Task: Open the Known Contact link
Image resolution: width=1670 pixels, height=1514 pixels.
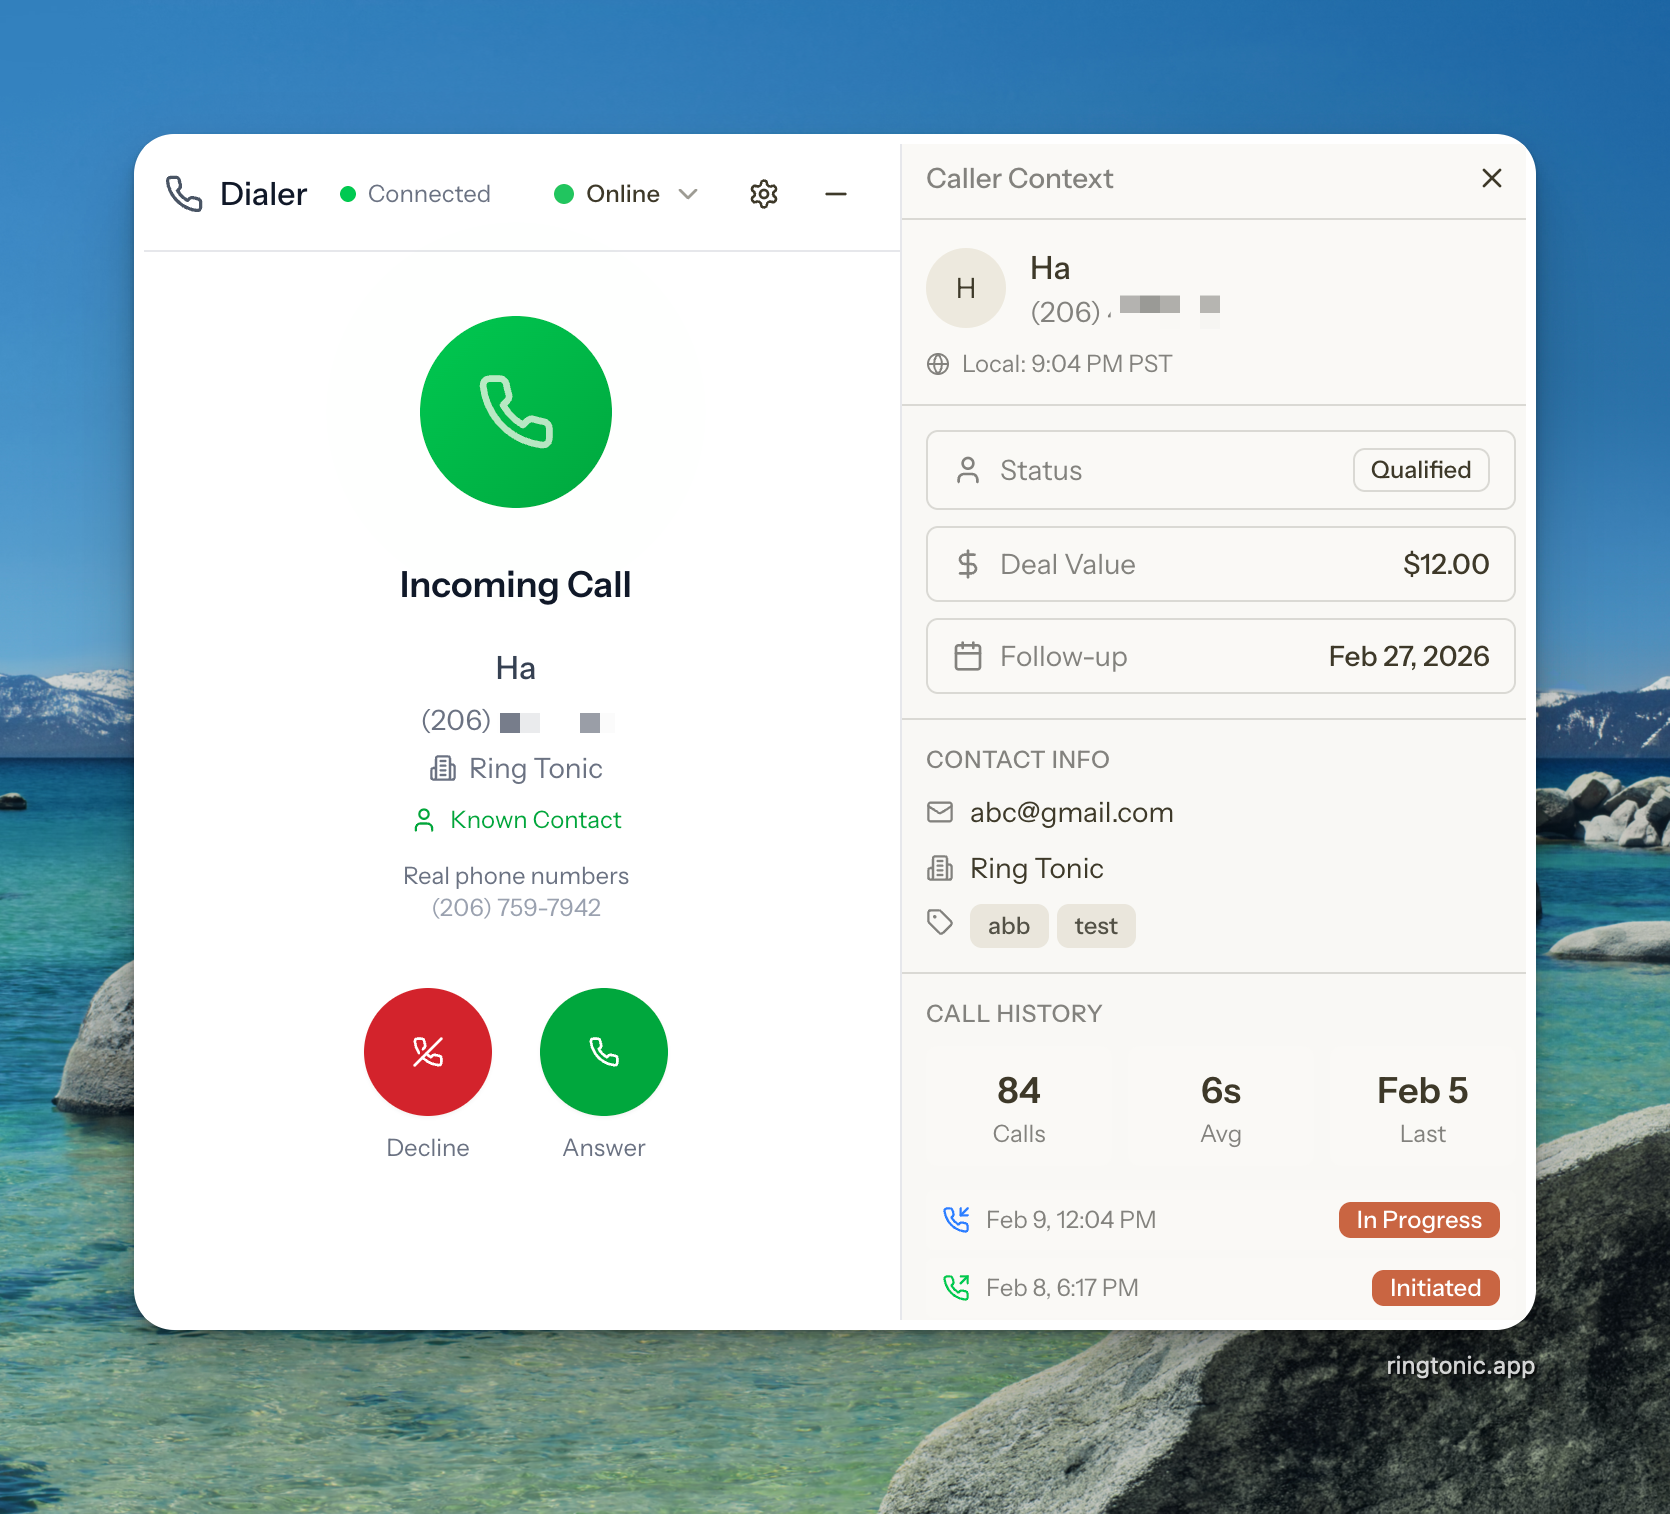Action: (x=534, y=820)
